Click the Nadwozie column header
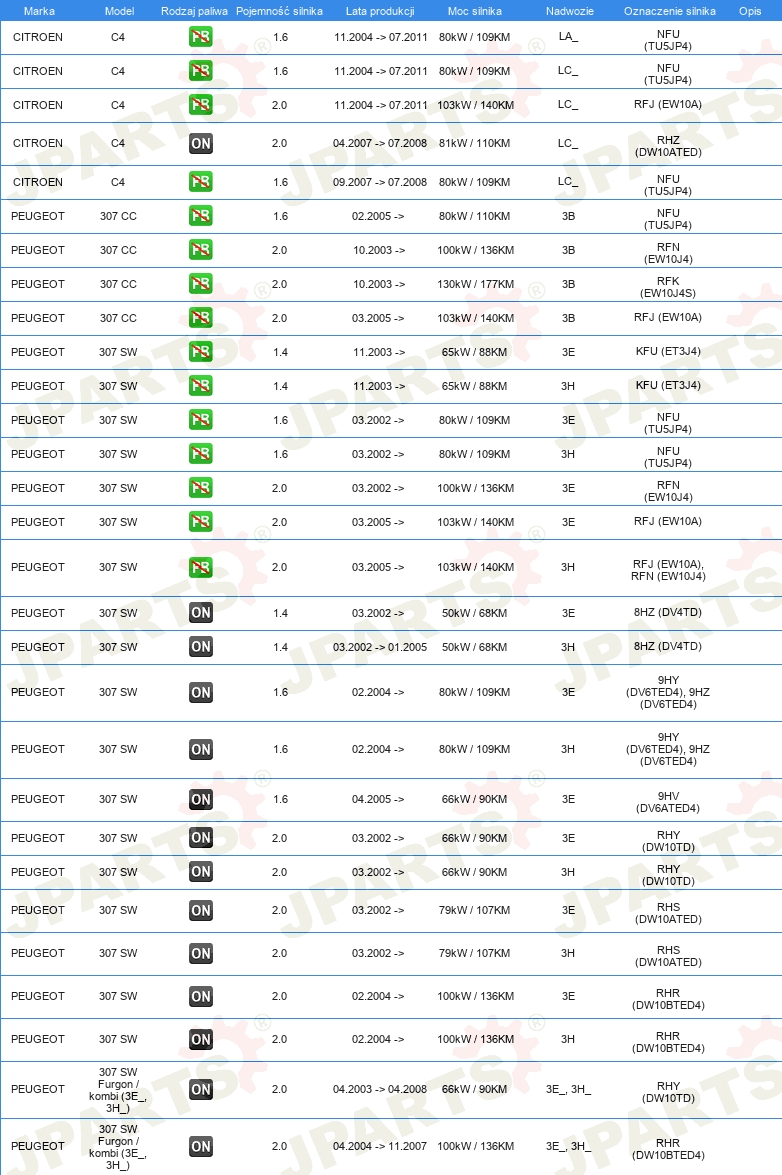 (569, 11)
